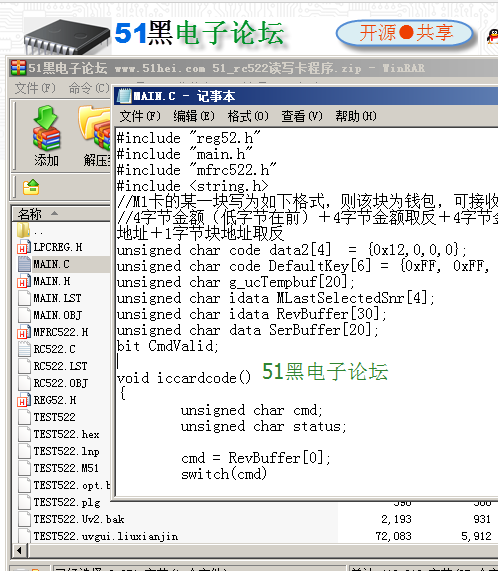Click horizontal scrollbar left arrow
Image resolution: width=498 pixels, height=571 pixels.
pos(19,551)
